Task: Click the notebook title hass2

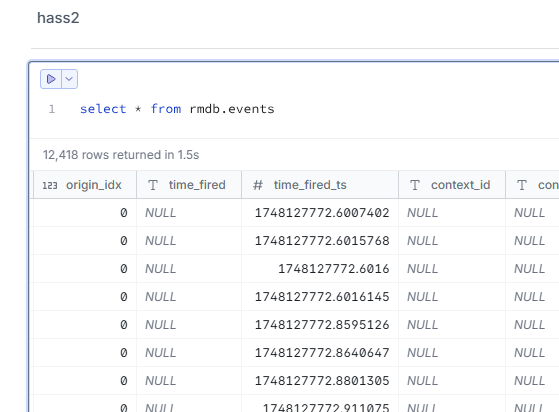Action: (58, 18)
